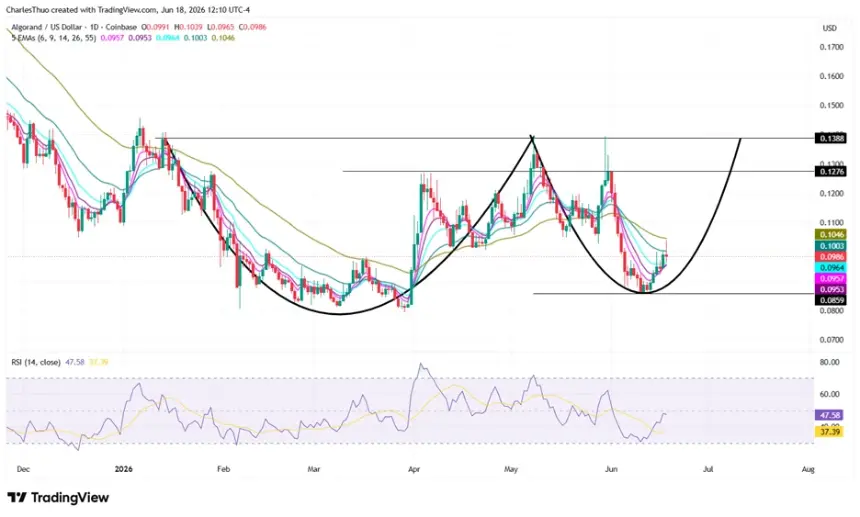Image resolution: width=860 pixels, height=517 pixels.
Task: Click the high value H0.1039 in the legend
Action: (x=188, y=27)
